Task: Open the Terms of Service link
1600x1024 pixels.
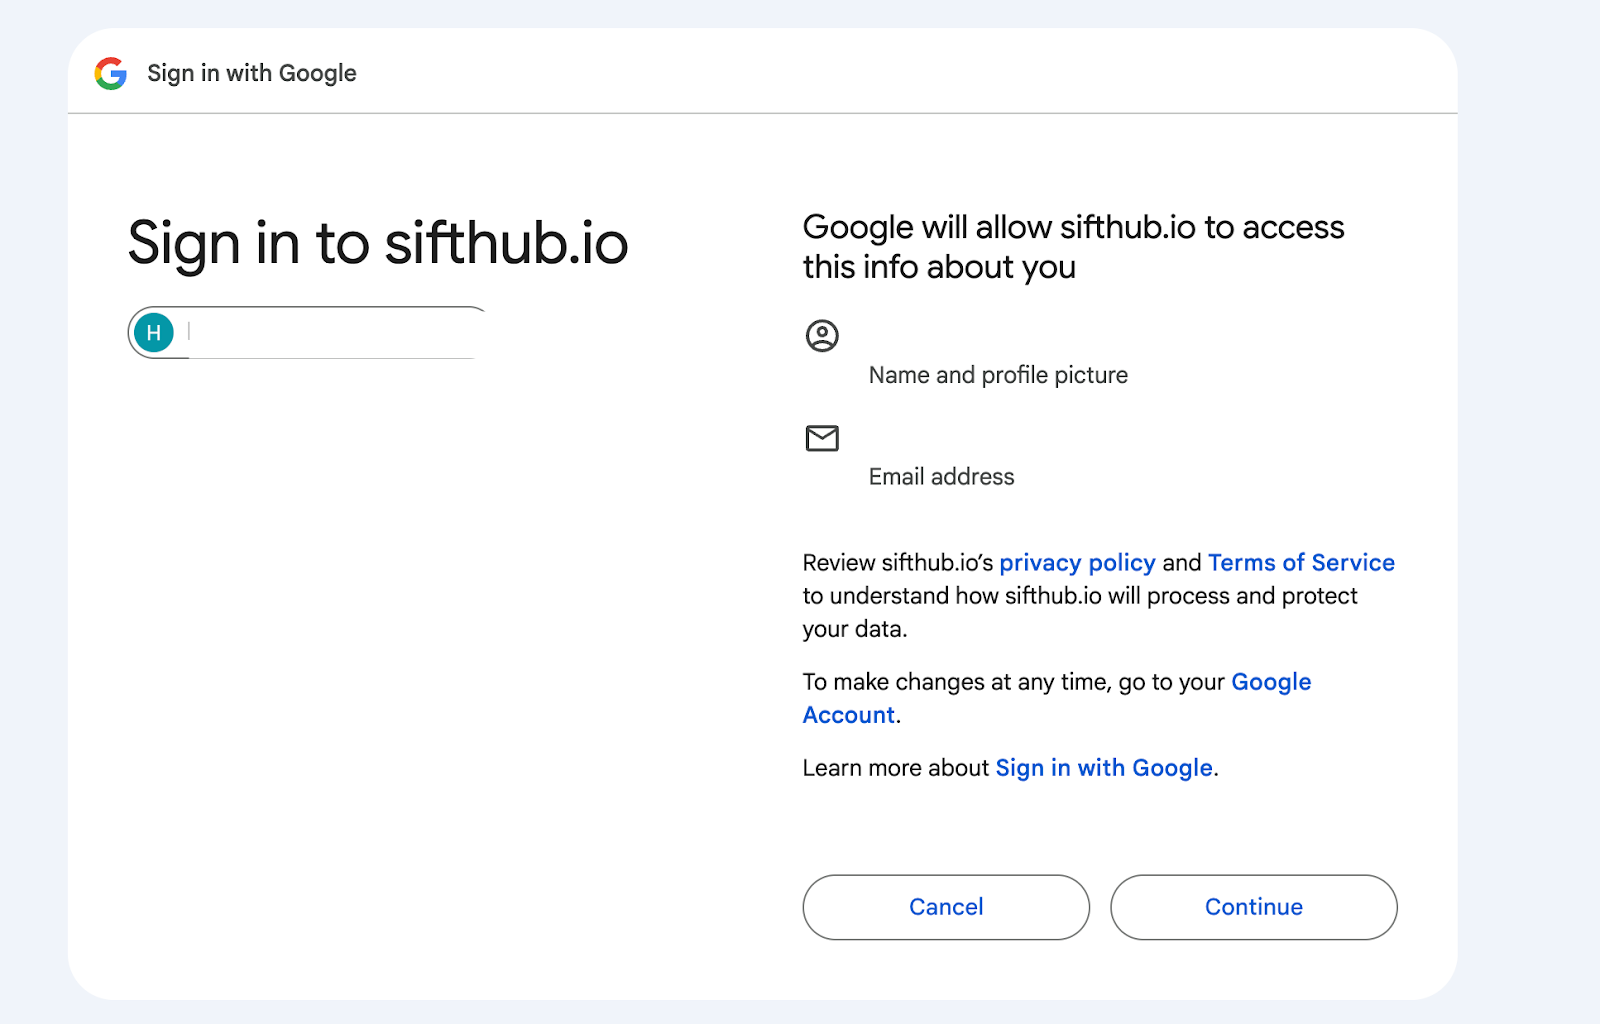Action: [x=1301, y=563]
